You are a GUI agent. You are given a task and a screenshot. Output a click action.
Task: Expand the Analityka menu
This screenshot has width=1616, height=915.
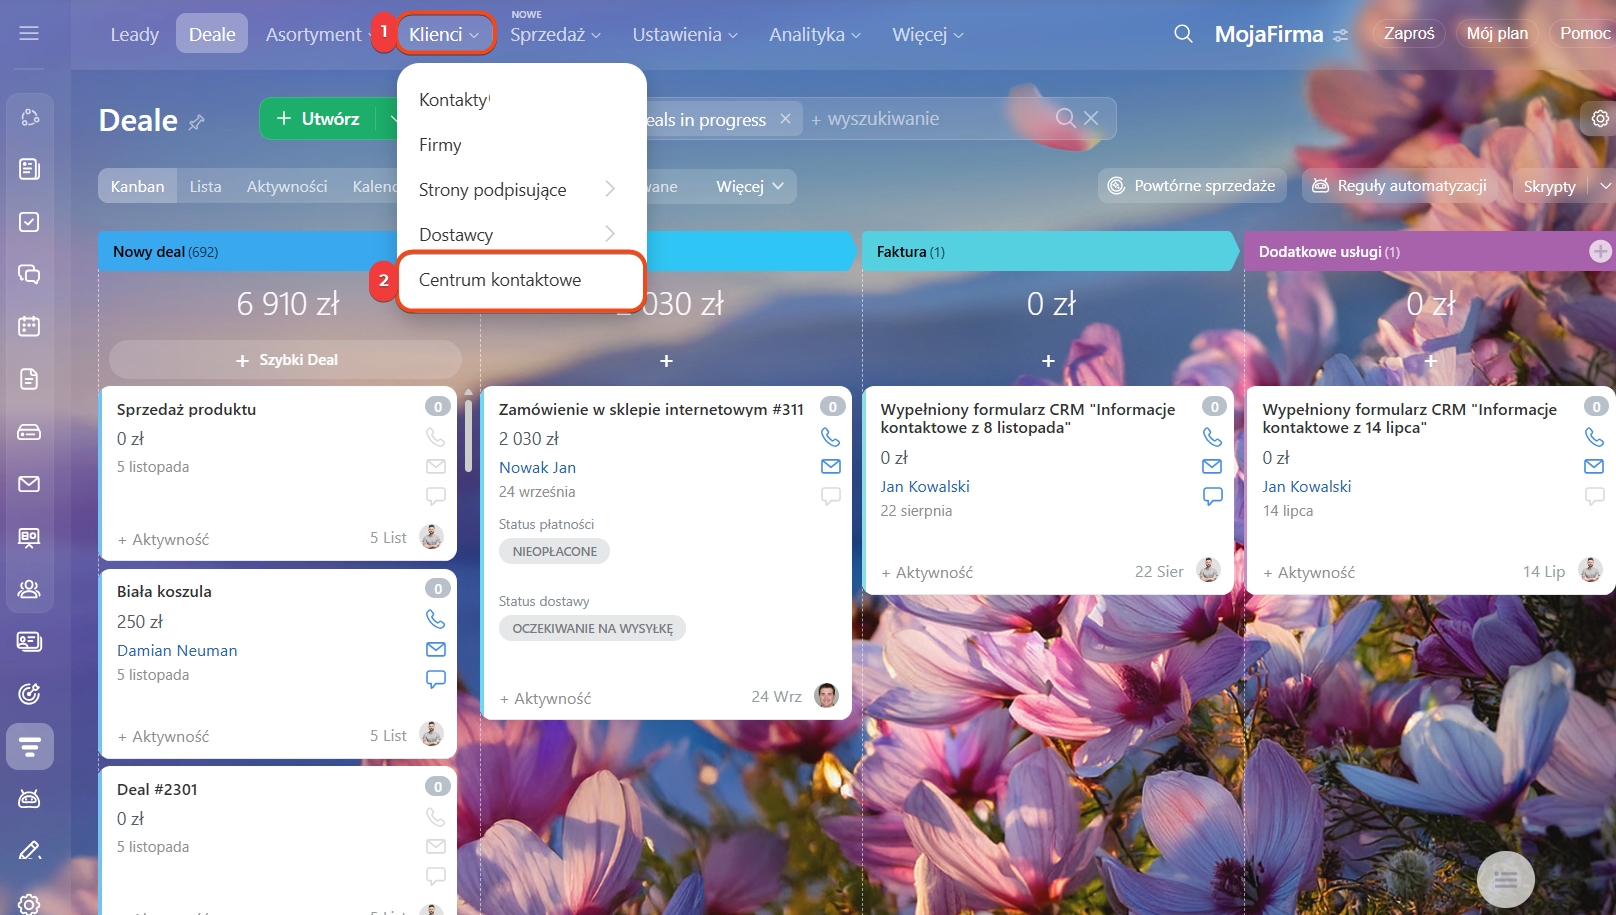pyautogui.click(x=814, y=35)
